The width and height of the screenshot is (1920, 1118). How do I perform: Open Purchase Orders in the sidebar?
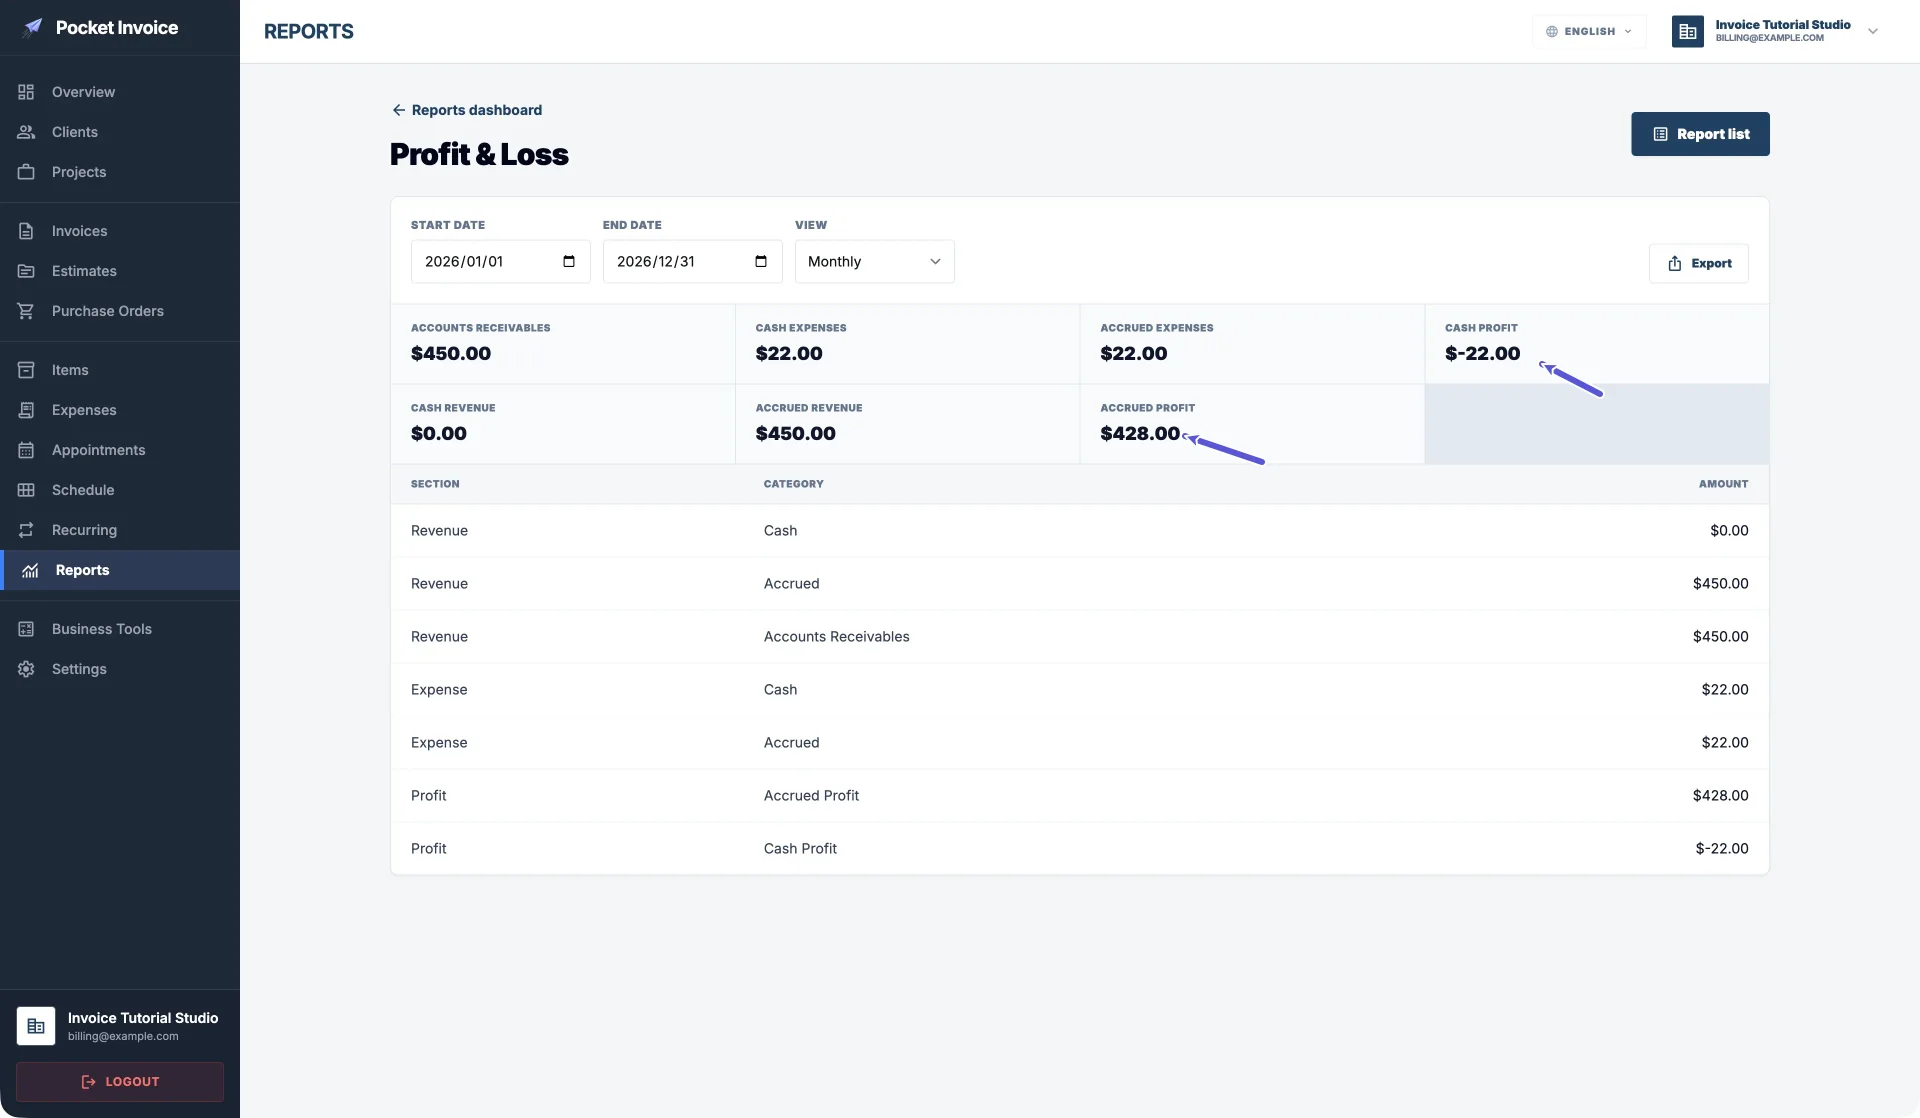point(120,311)
